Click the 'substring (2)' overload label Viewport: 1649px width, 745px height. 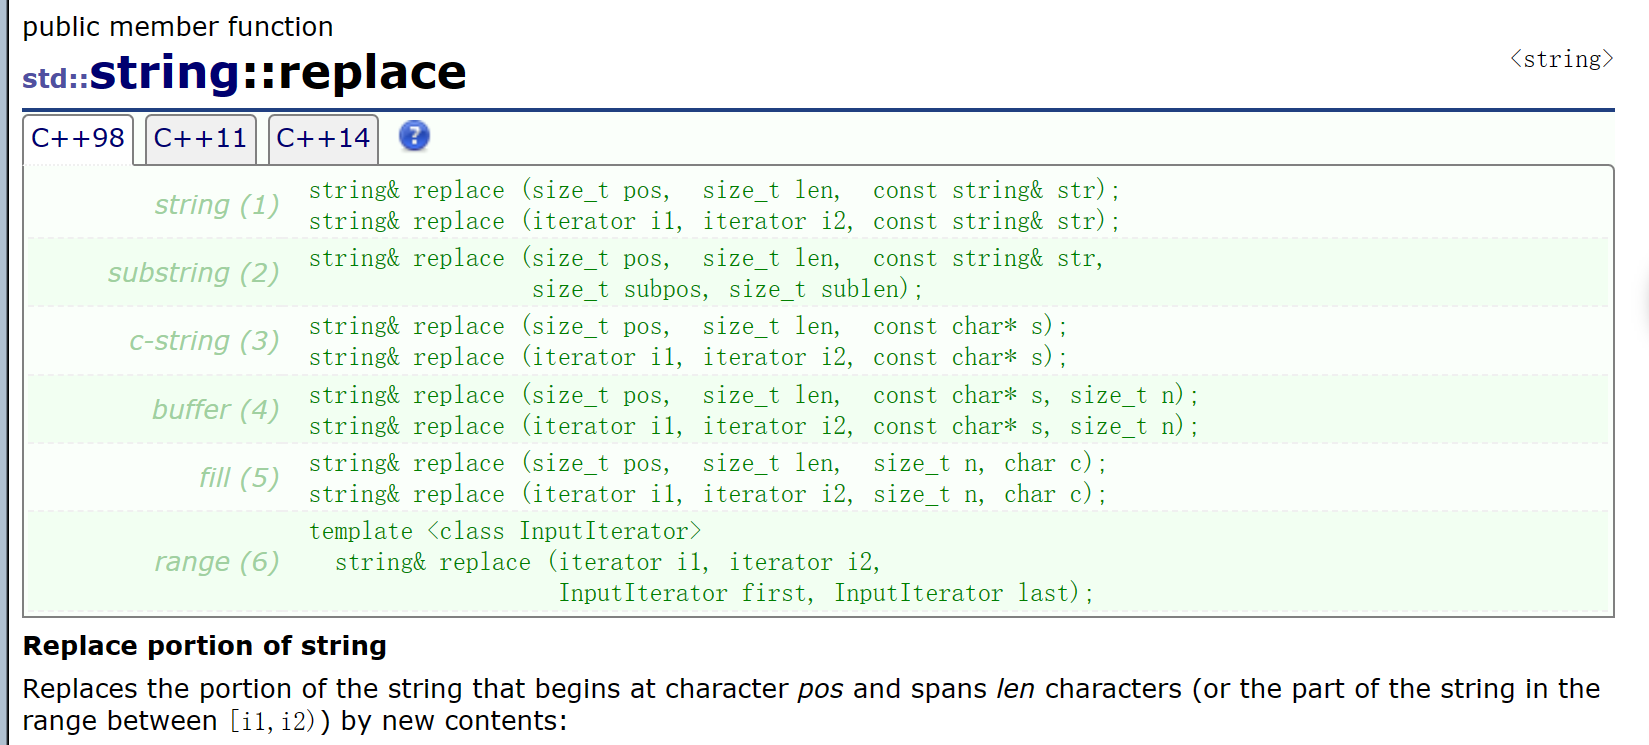[193, 273]
